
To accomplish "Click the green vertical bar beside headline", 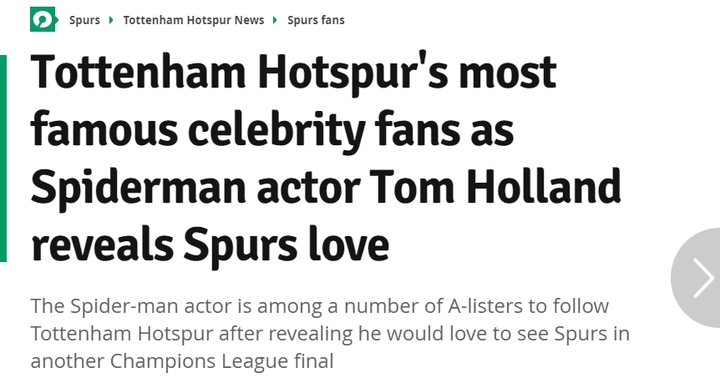I will pos(3,158).
